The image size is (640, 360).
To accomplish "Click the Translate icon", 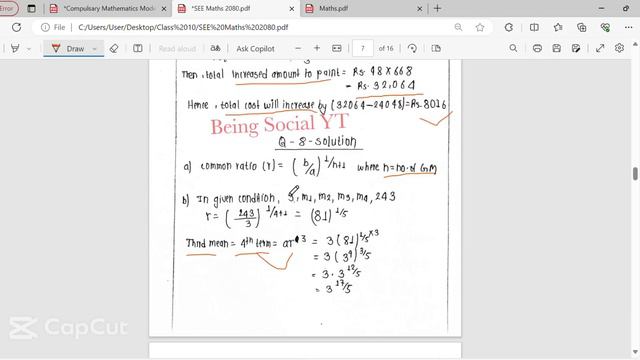I will 215,49.
